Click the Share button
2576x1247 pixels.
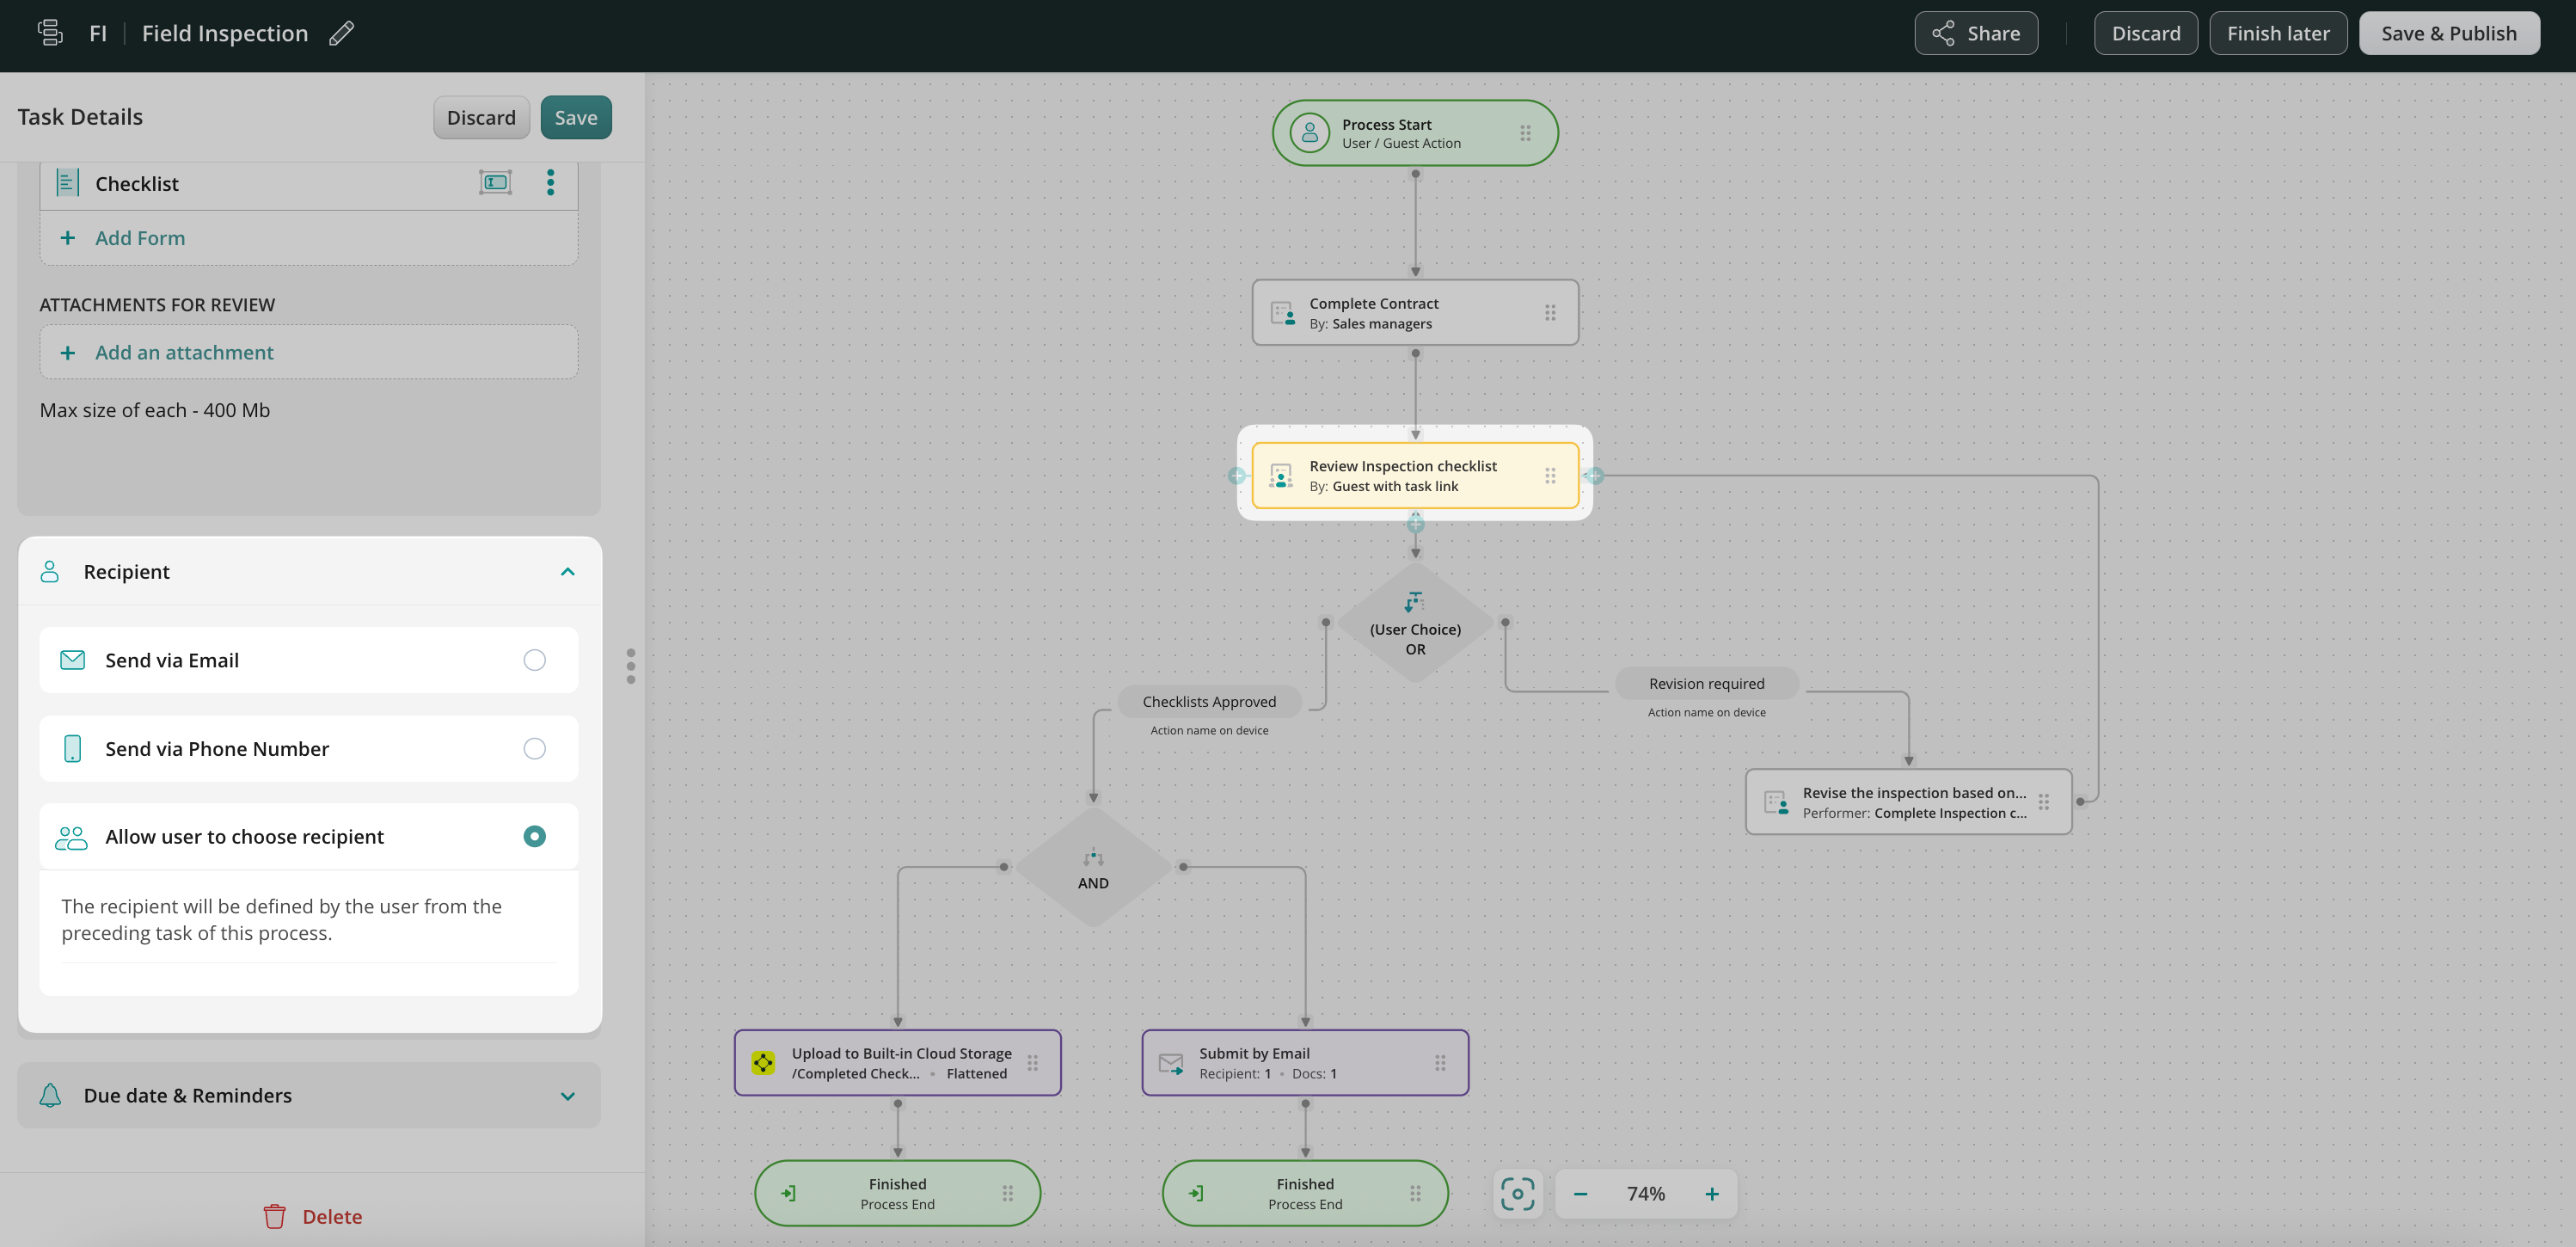1975,33
